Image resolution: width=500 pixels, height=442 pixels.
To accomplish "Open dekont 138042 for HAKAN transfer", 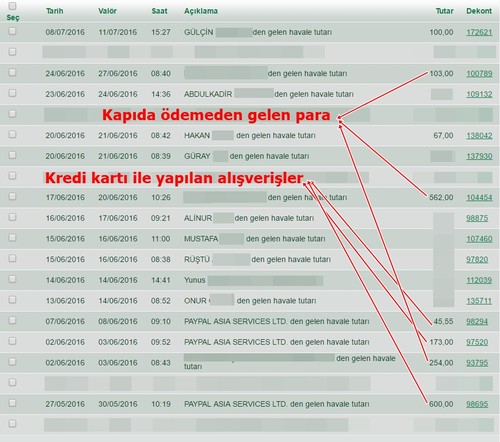I will point(479,136).
